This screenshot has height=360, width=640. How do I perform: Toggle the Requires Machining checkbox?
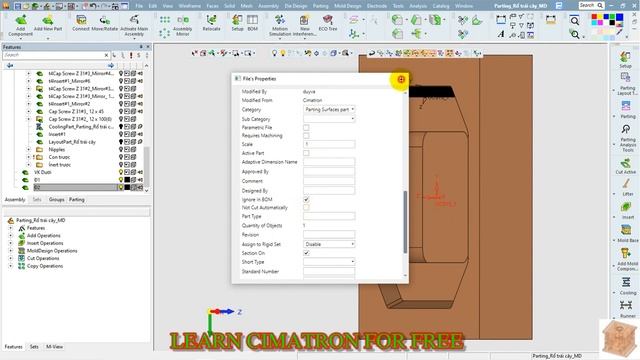coord(306,136)
